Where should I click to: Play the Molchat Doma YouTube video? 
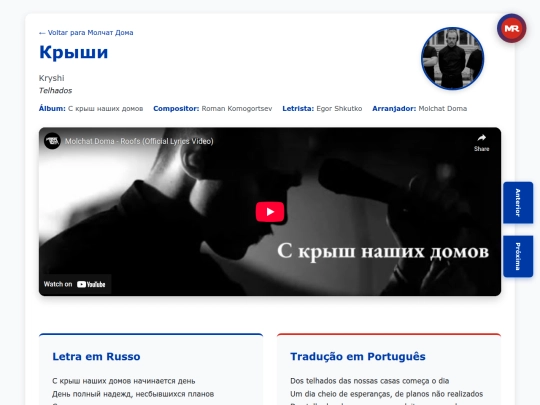(270, 211)
